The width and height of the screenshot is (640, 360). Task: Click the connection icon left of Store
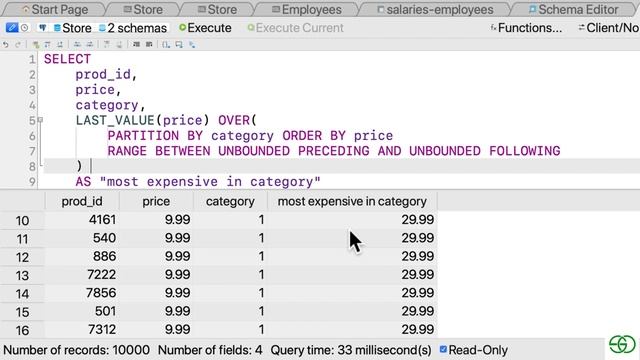click(42, 28)
